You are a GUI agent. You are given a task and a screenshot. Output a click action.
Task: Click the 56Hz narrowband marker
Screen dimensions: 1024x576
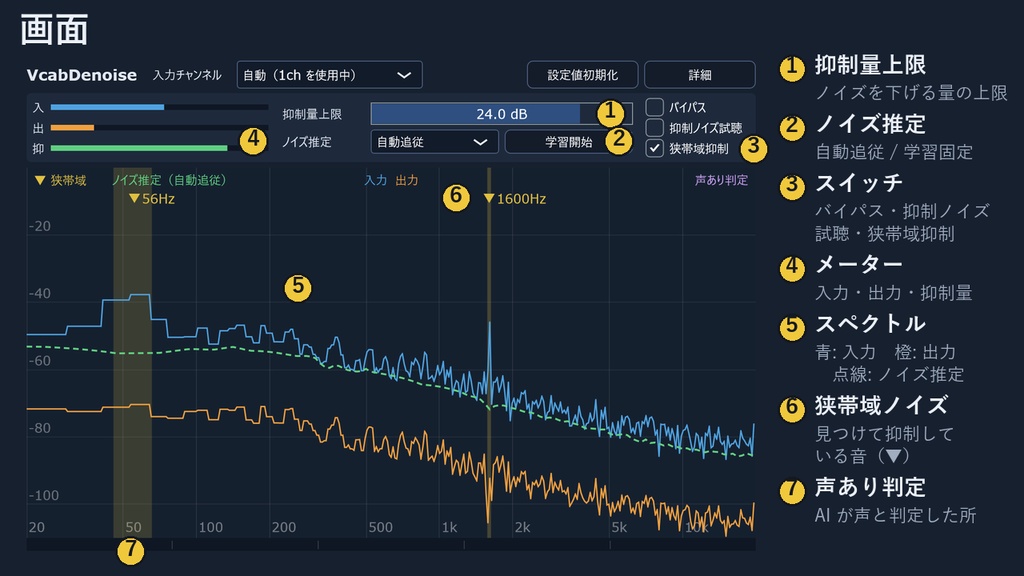[152, 199]
